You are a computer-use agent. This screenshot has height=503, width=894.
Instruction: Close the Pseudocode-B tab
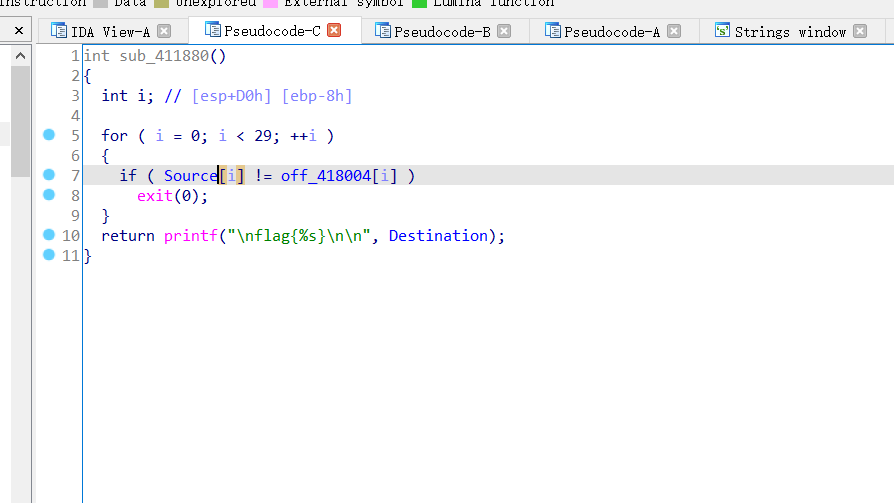[503, 31]
